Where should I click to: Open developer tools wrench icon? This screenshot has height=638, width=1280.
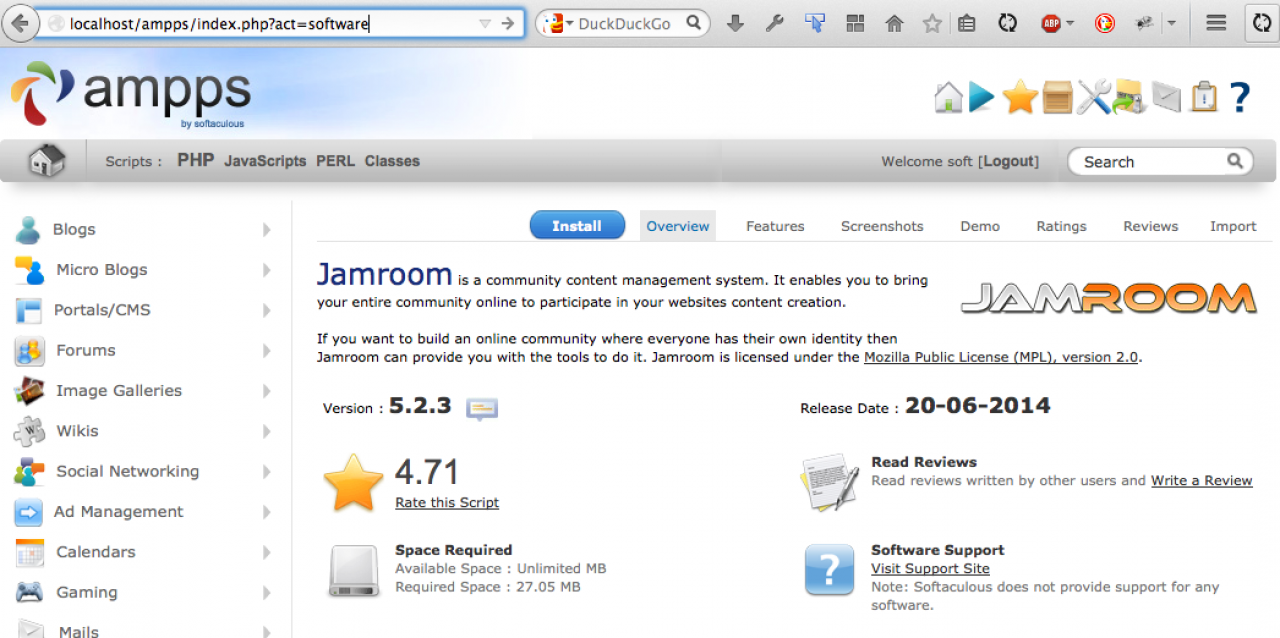775,23
